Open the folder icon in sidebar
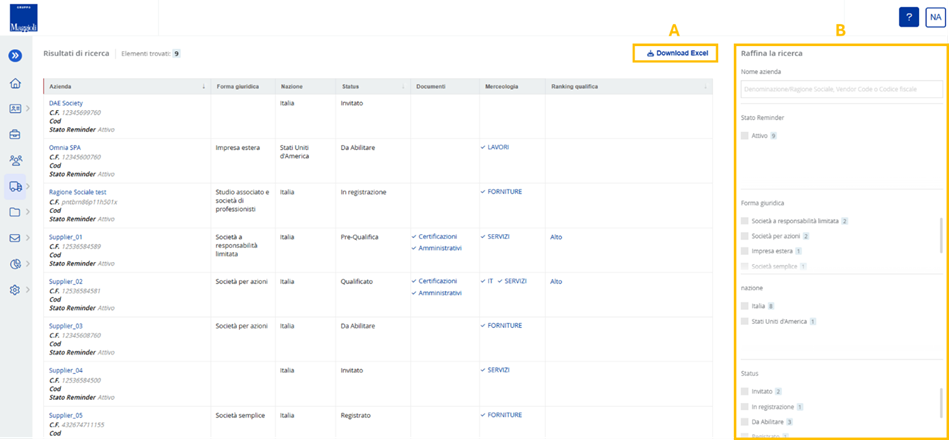949x440 pixels. [x=15, y=212]
